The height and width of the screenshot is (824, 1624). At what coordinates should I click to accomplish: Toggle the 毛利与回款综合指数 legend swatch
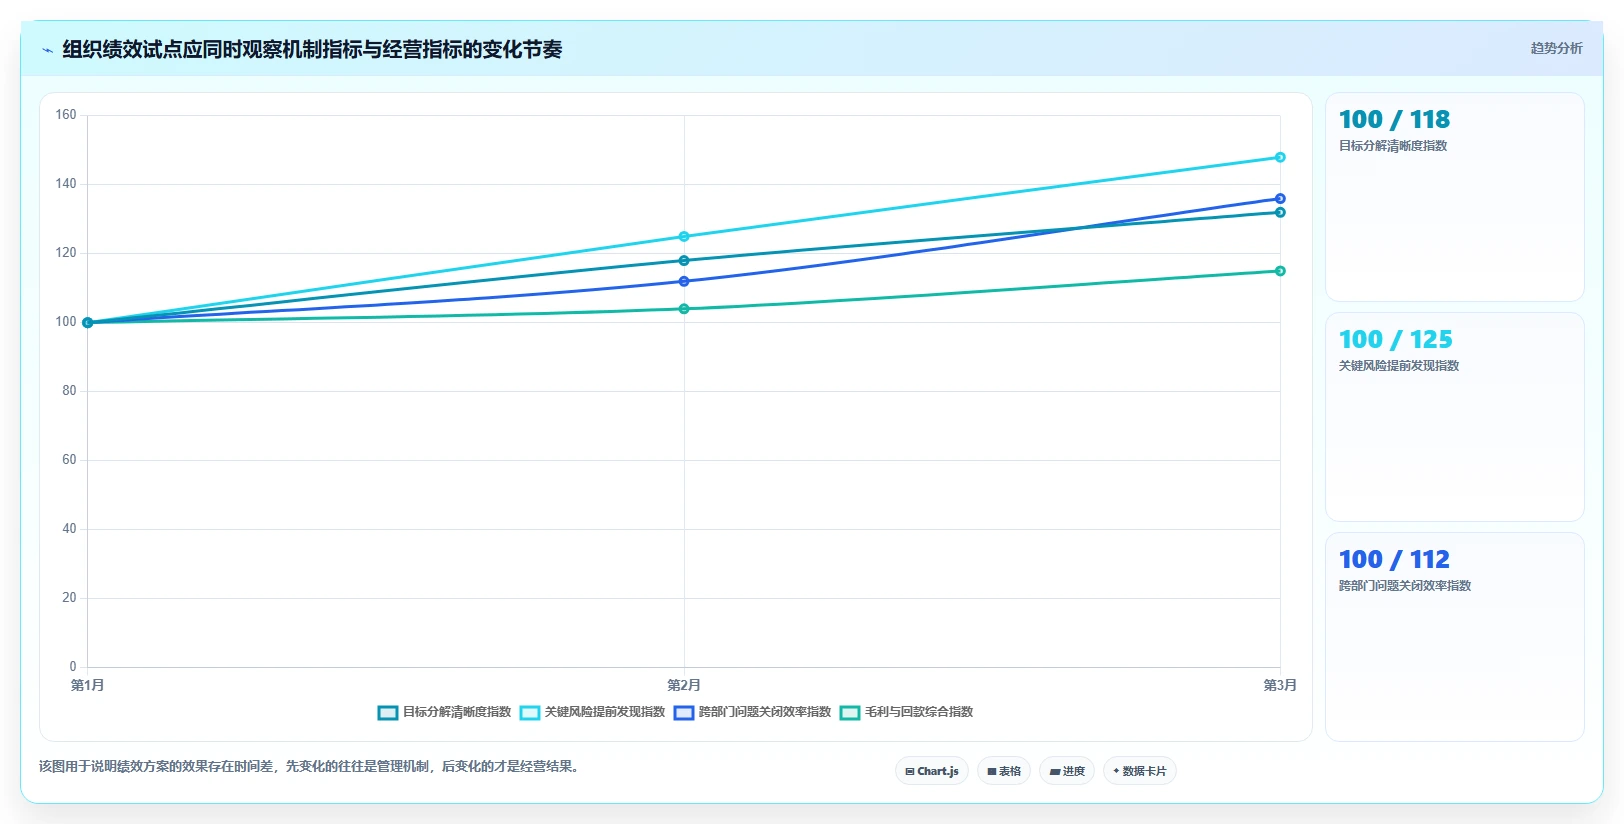(x=850, y=713)
